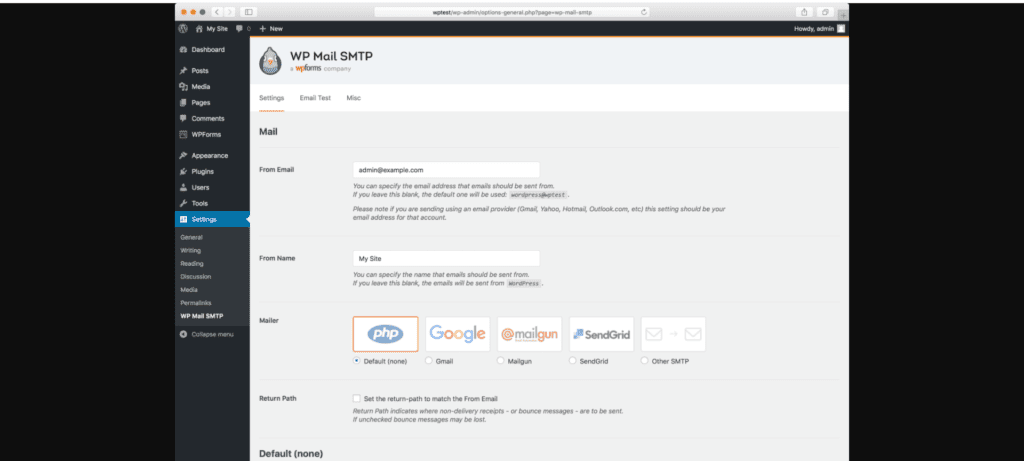
Task: Choose Other SMTP radio button
Action: pos(645,360)
